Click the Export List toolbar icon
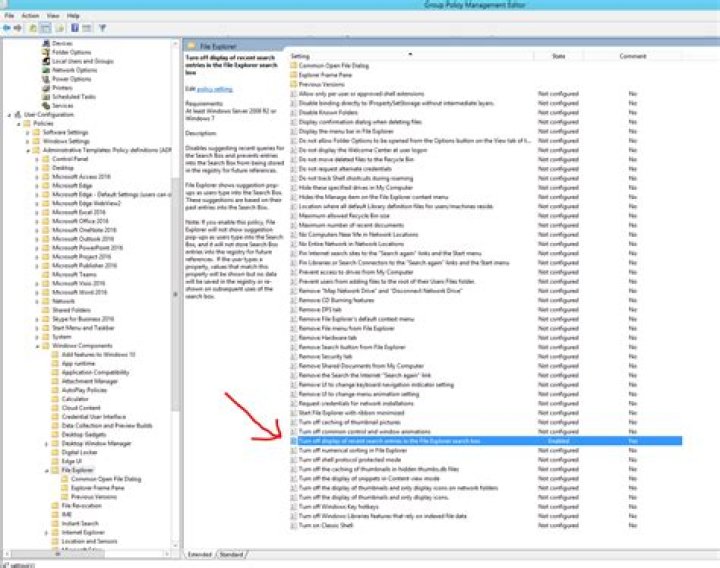 tap(60, 28)
